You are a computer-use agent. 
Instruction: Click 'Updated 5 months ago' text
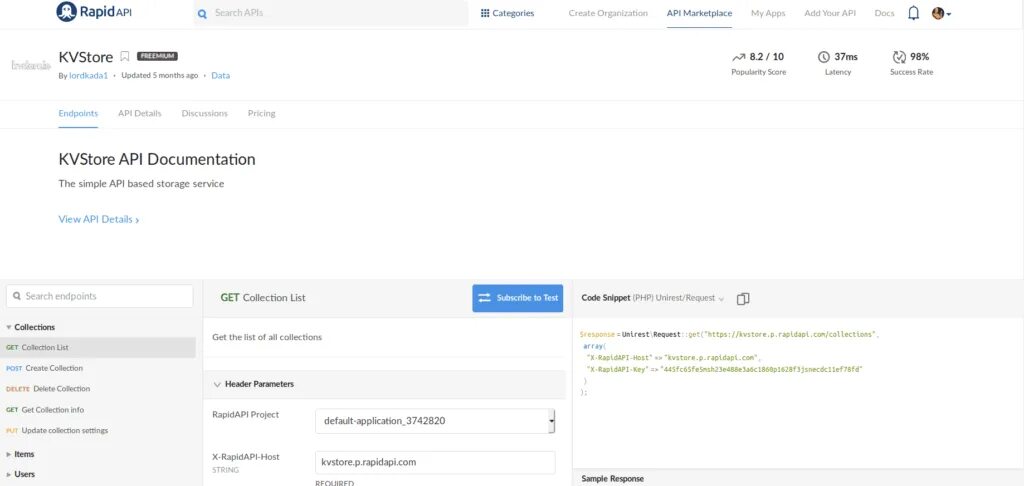[x=159, y=75]
